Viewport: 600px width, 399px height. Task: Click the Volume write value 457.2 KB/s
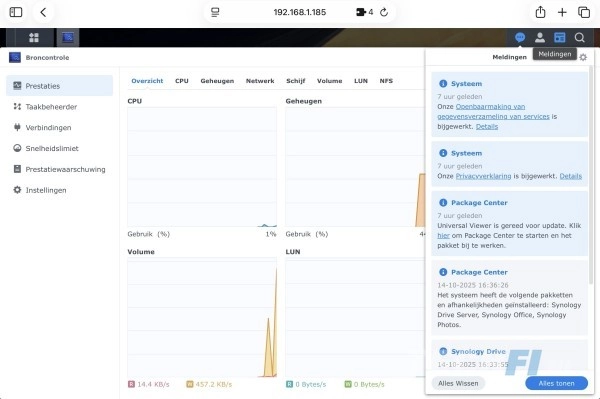click(214, 384)
